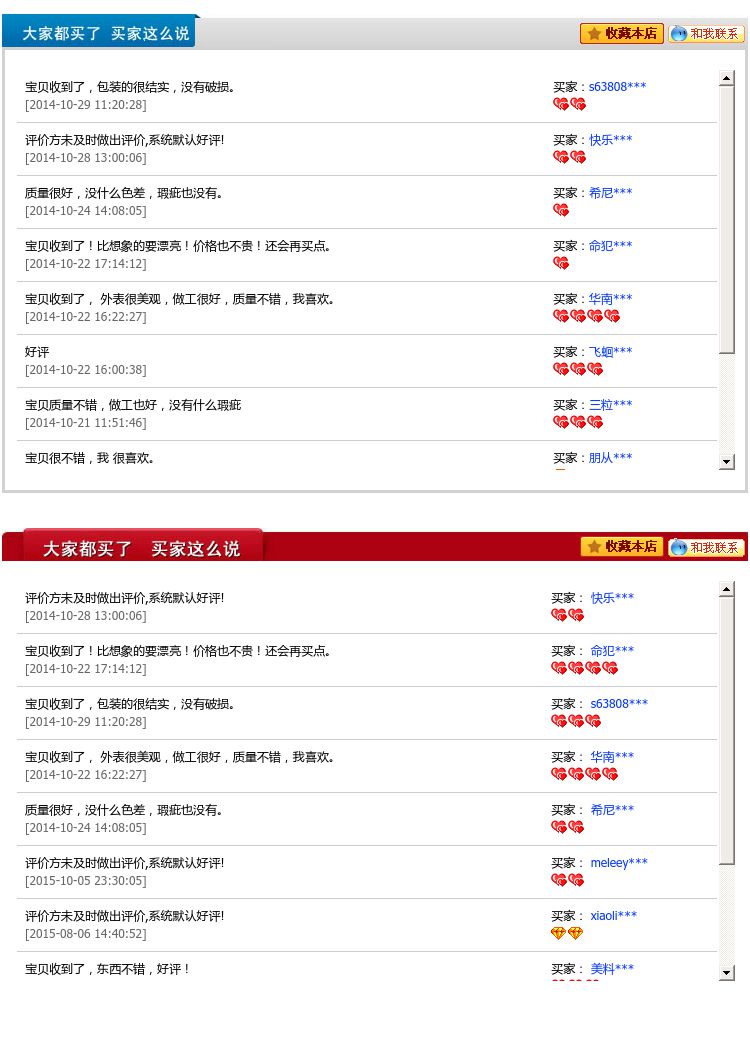
Task: Open the red panel 大家都买了 买家这么说 tab
Action: (142, 547)
